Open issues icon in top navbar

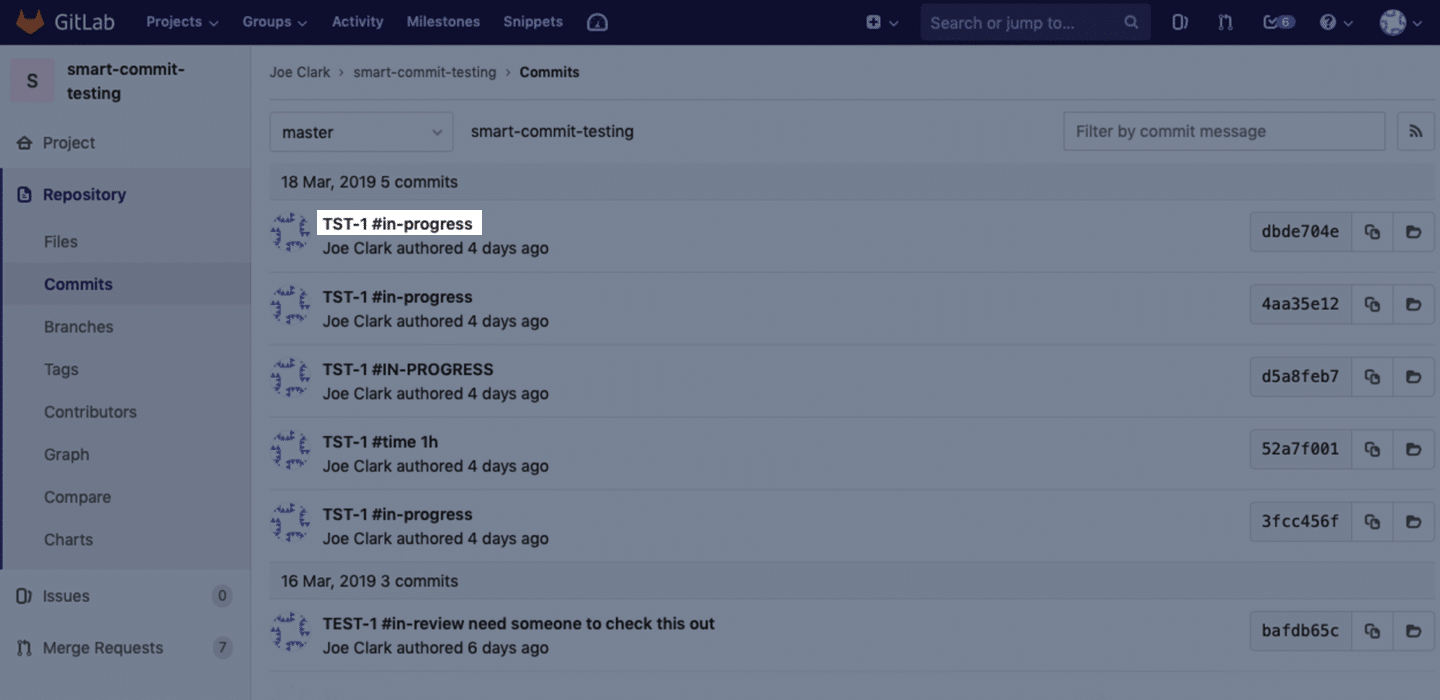tap(1180, 22)
